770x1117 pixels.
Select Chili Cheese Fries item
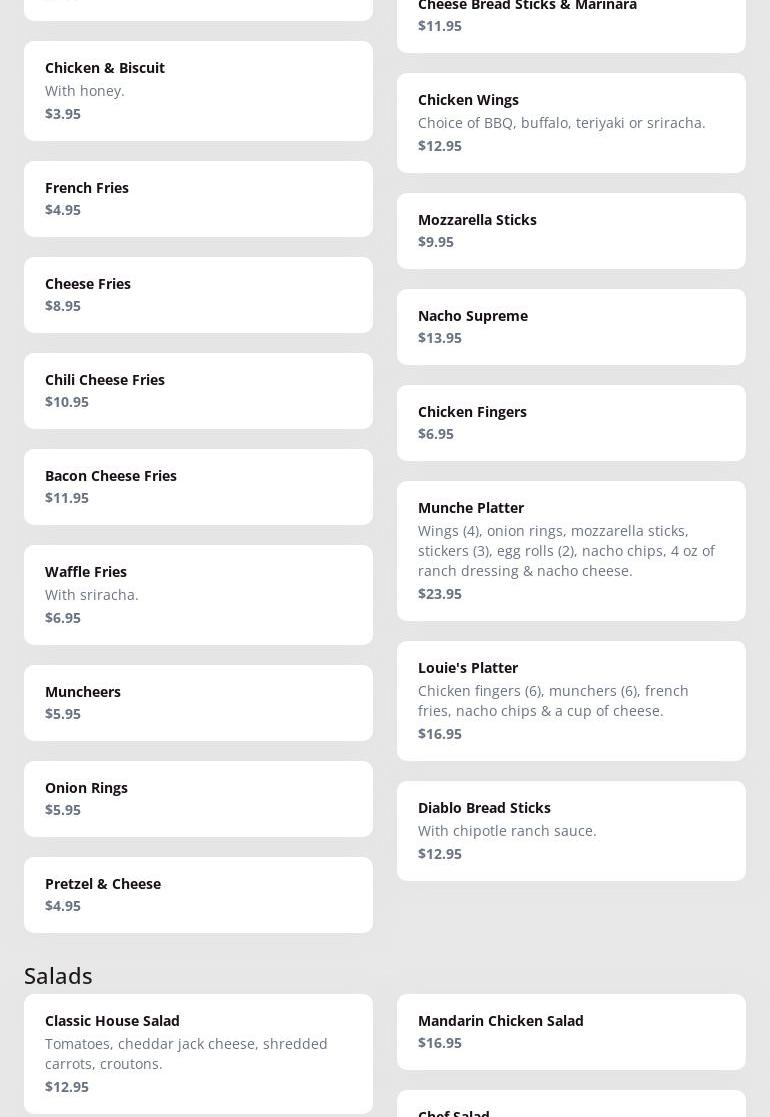pyautogui.click(x=198, y=391)
